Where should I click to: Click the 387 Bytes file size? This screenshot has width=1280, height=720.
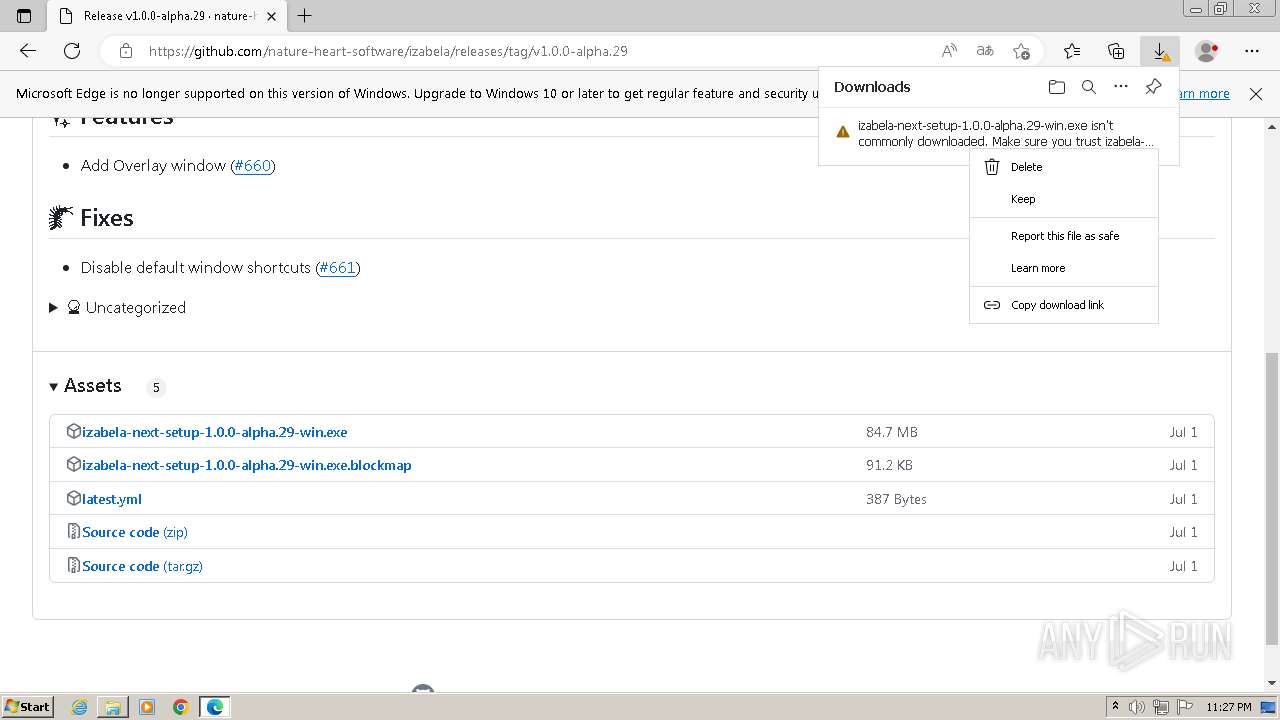click(x=896, y=499)
